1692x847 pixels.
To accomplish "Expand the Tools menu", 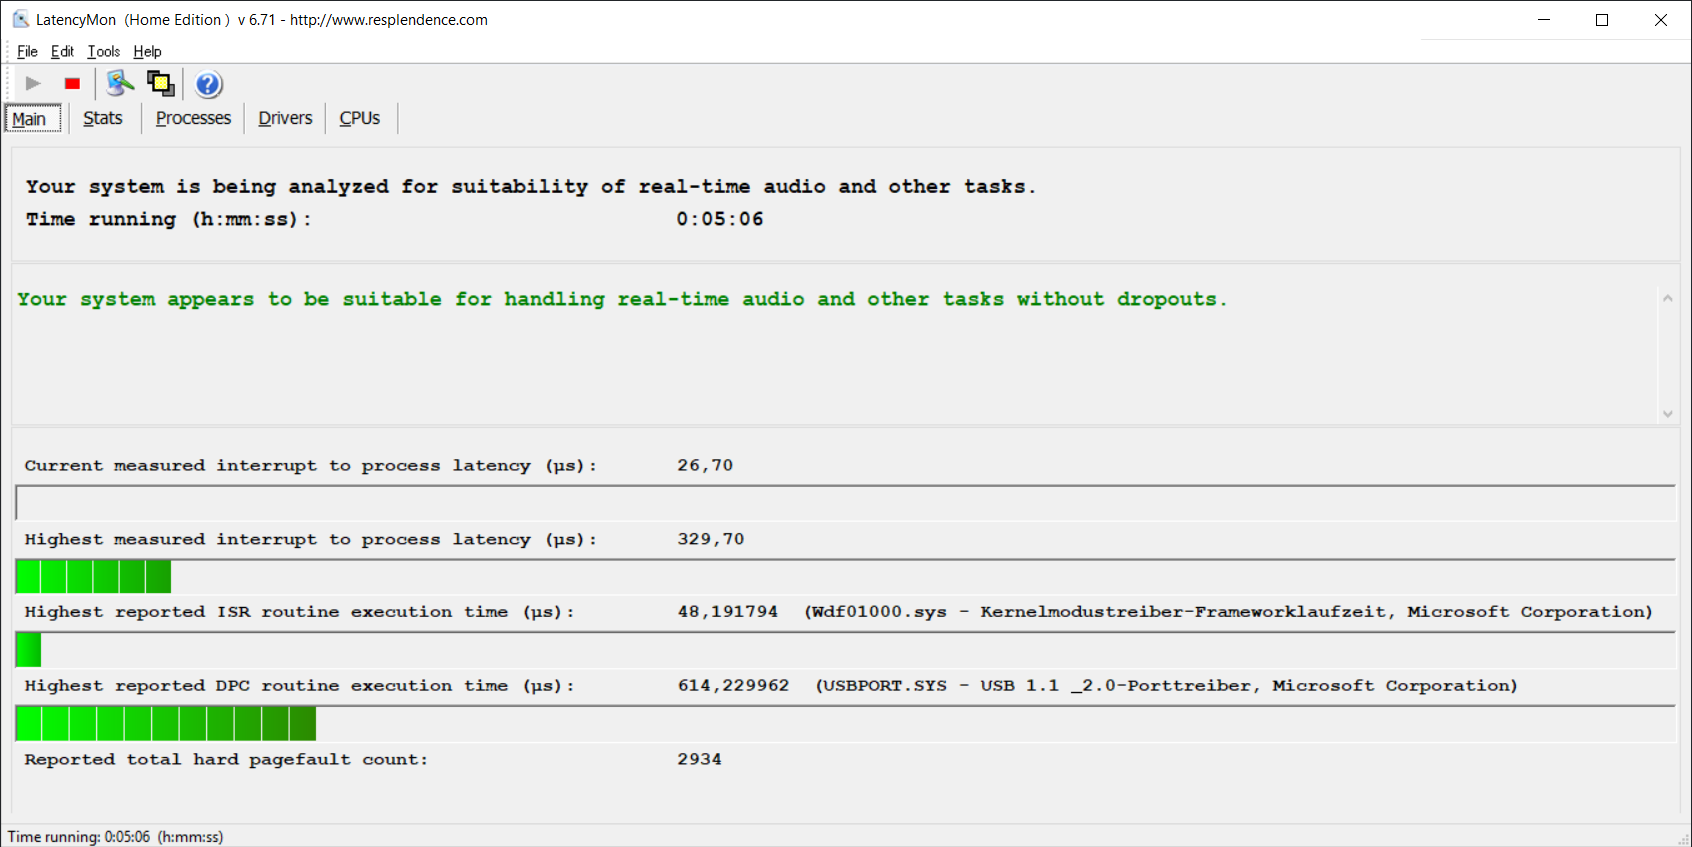I will pos(103,52).
